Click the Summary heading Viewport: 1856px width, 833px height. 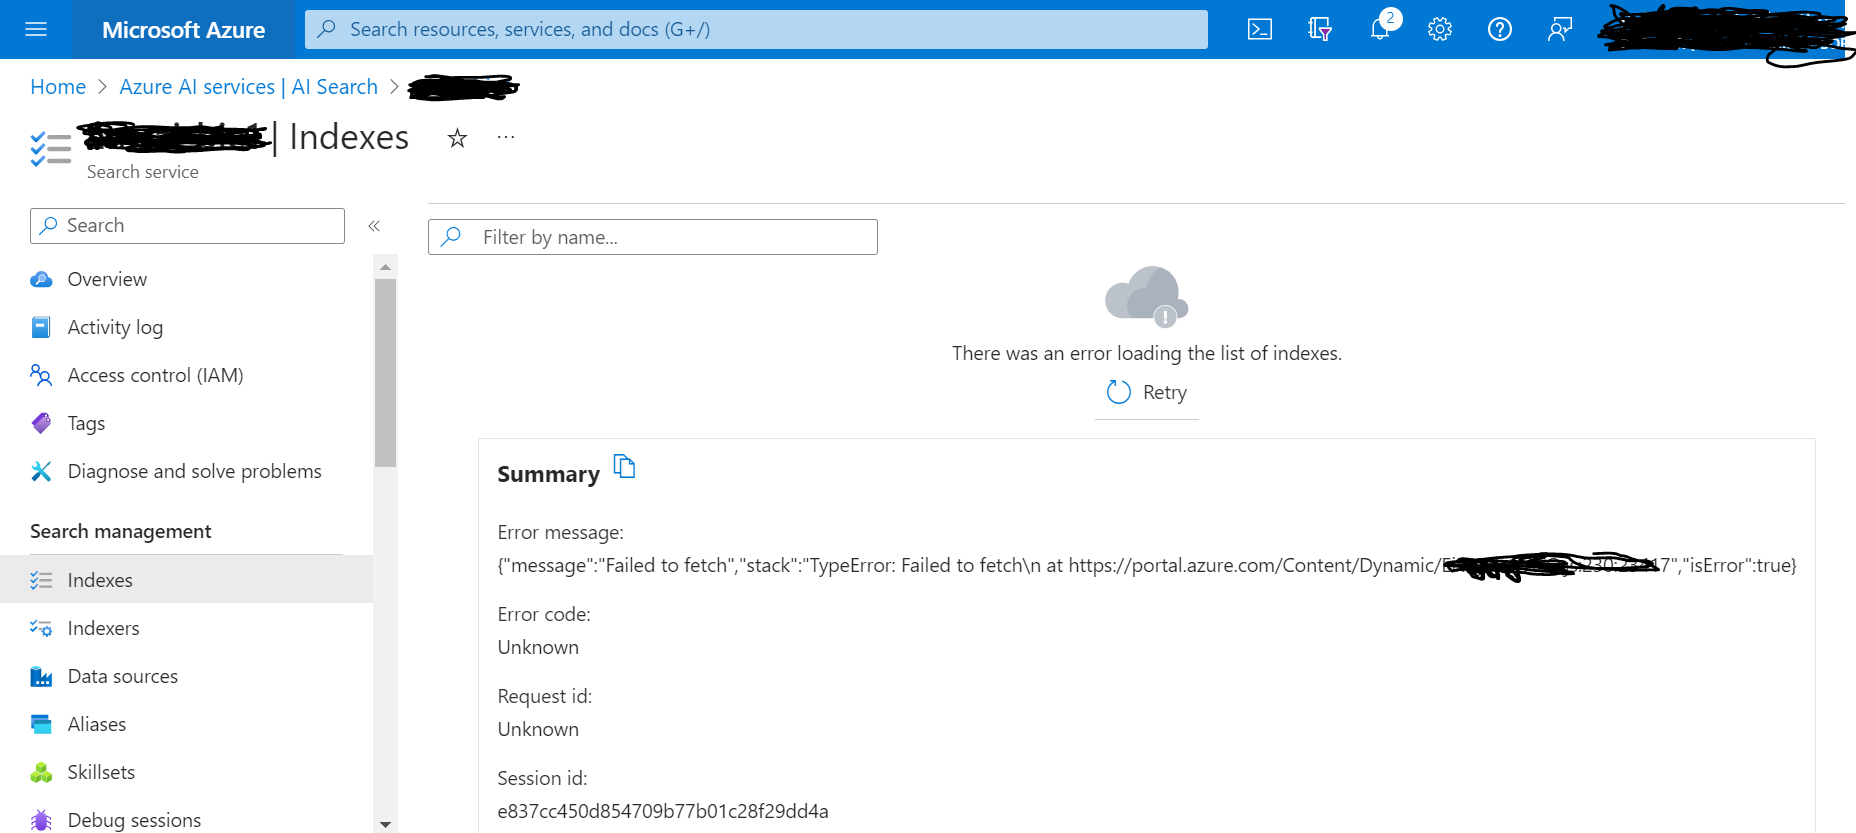click(548, 474)
